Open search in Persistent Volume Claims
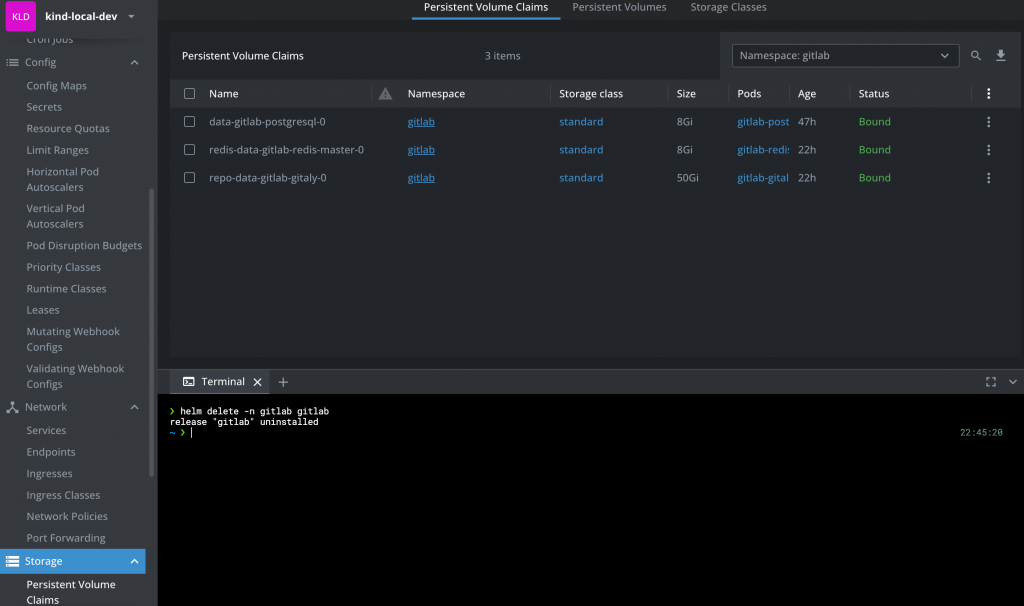This screenshot has width=1024, height=606. pos(976,56)
